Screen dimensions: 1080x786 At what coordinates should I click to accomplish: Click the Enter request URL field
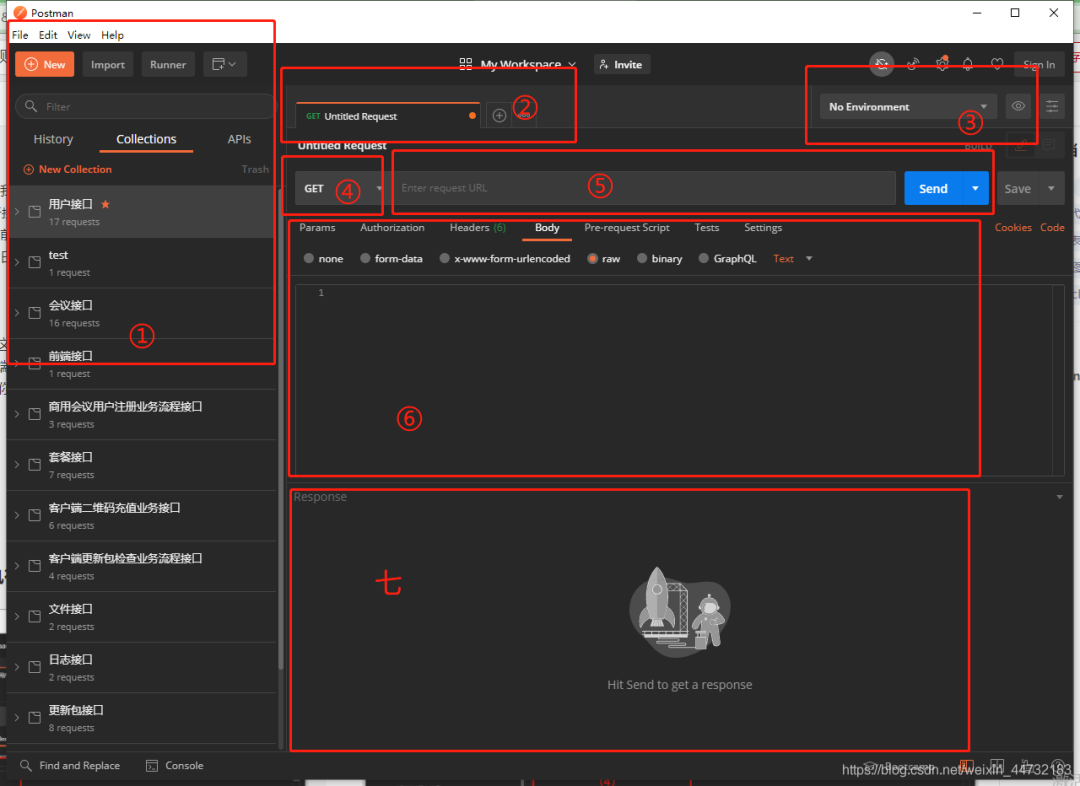[x=644, y=188]
